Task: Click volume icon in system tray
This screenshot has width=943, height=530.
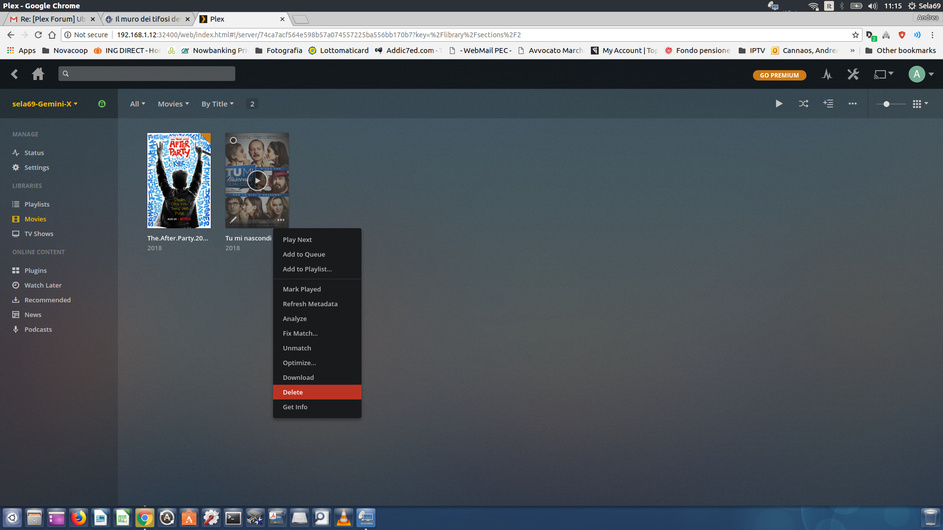Action: (x=872, y=6)
